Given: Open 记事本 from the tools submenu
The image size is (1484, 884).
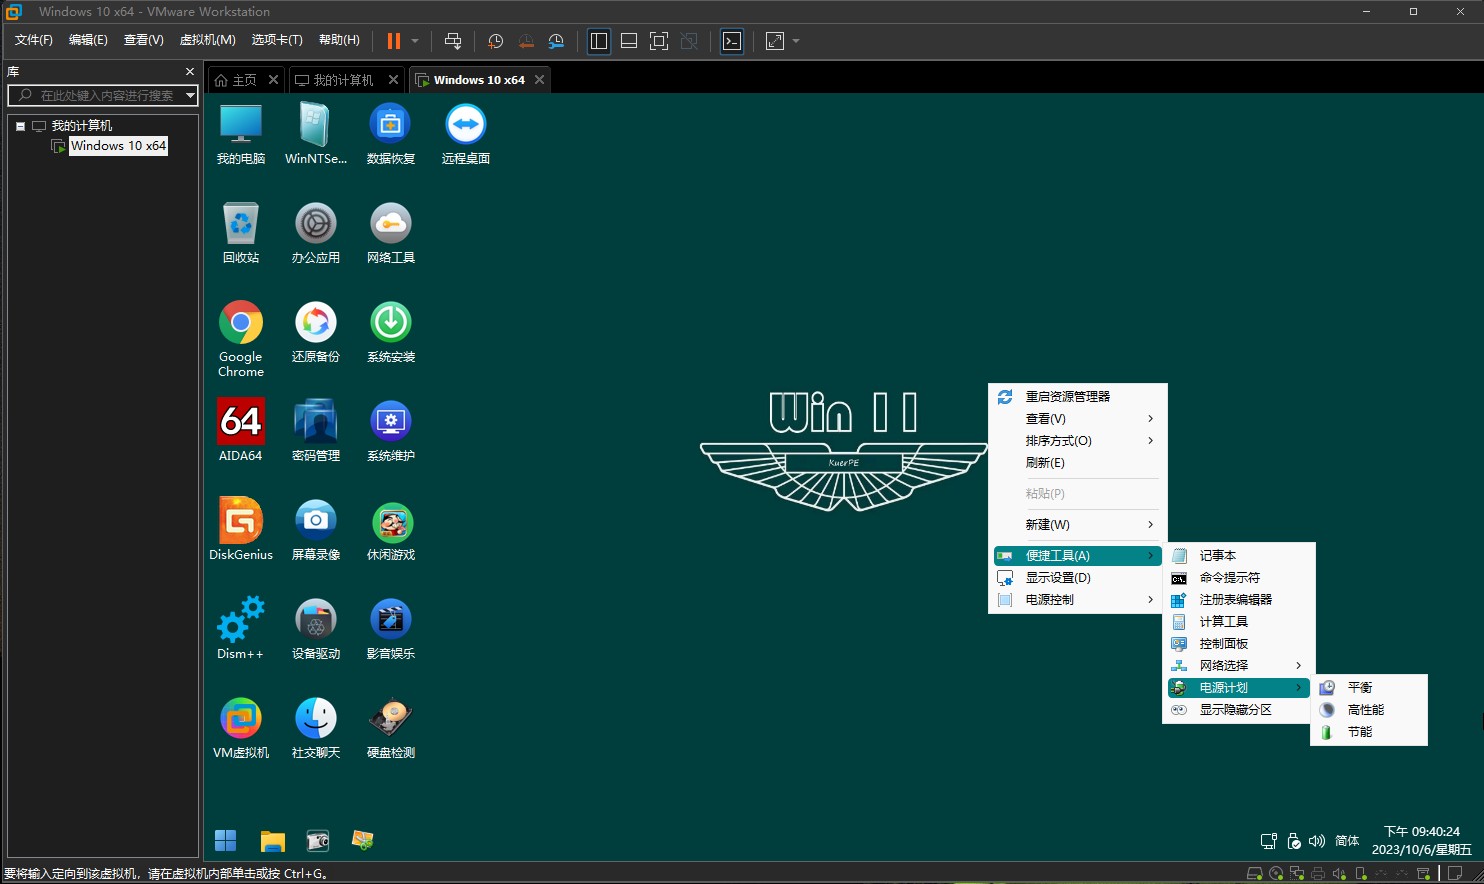Looking at the screenshot, I should (x=1238, y=556).
